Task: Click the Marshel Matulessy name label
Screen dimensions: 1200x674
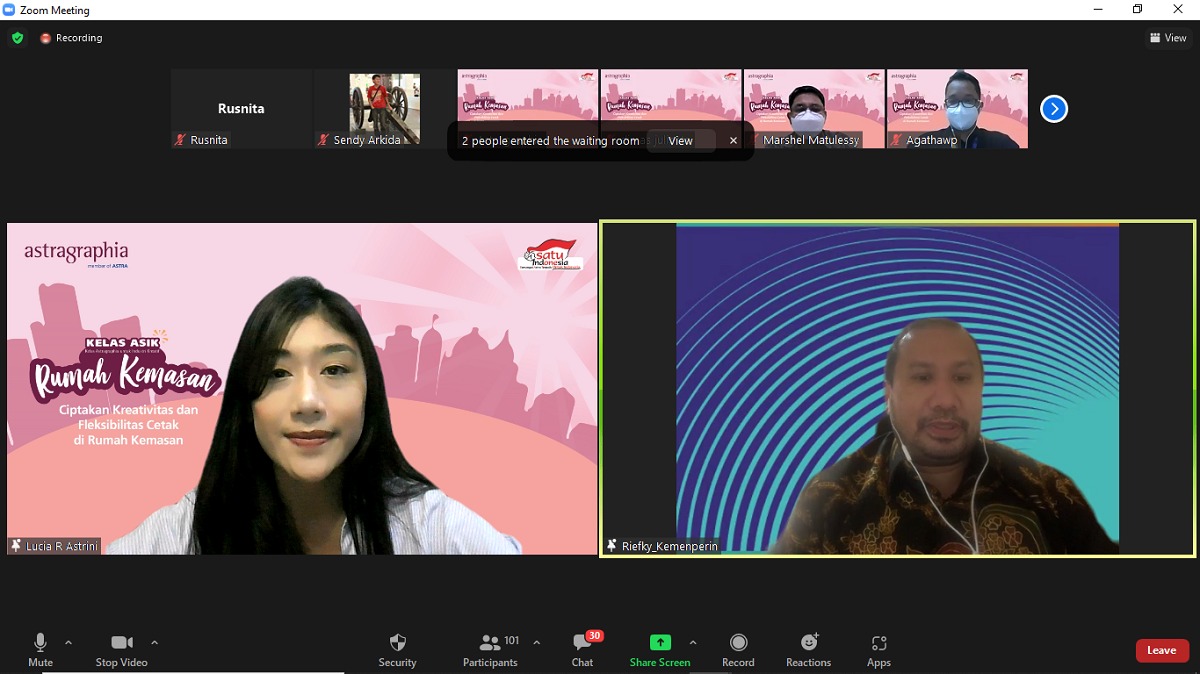Action: click(811, 141)
